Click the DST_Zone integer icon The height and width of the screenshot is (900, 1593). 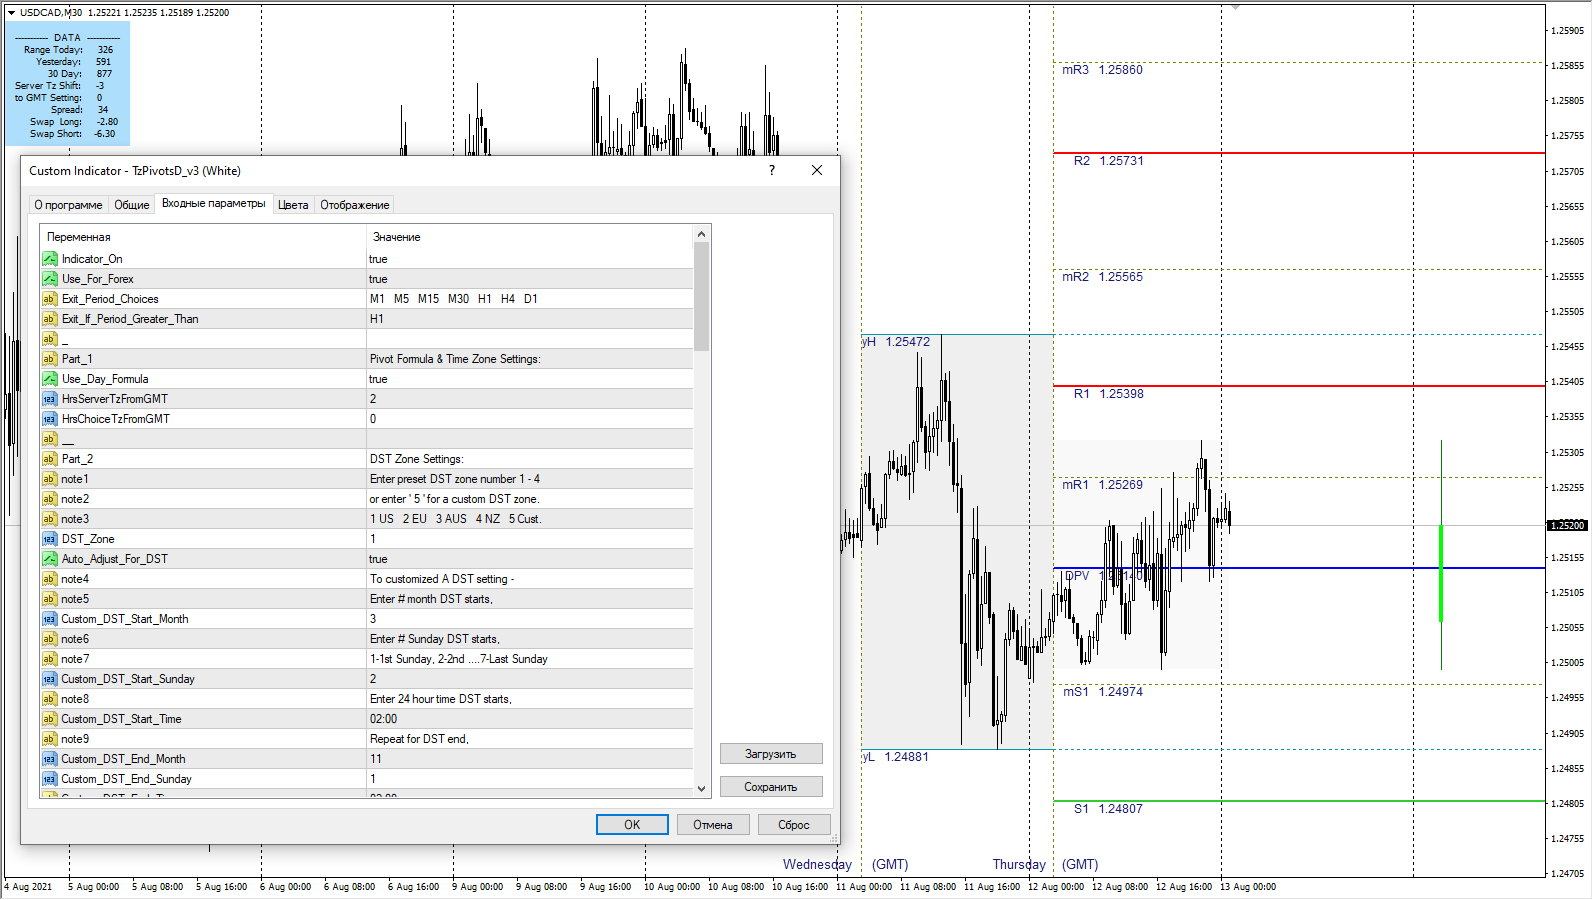[x=49, y=539]
